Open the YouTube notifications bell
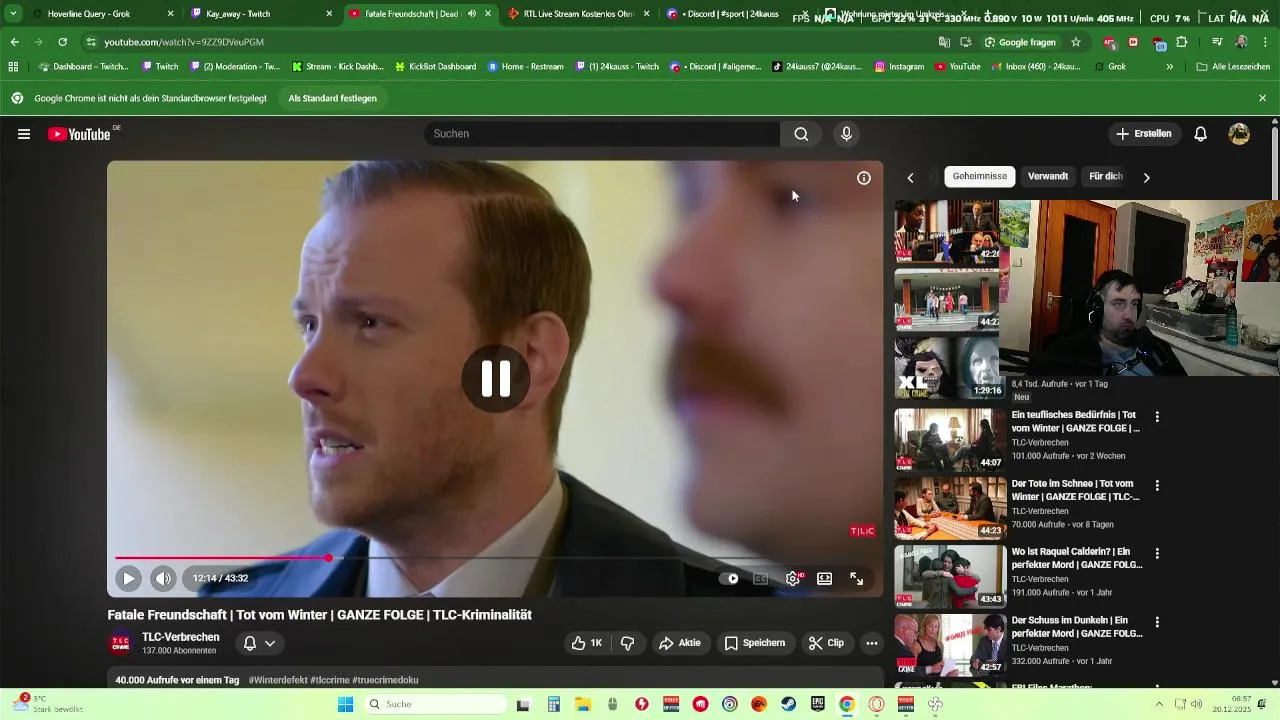 click(x=1200, y=134)
